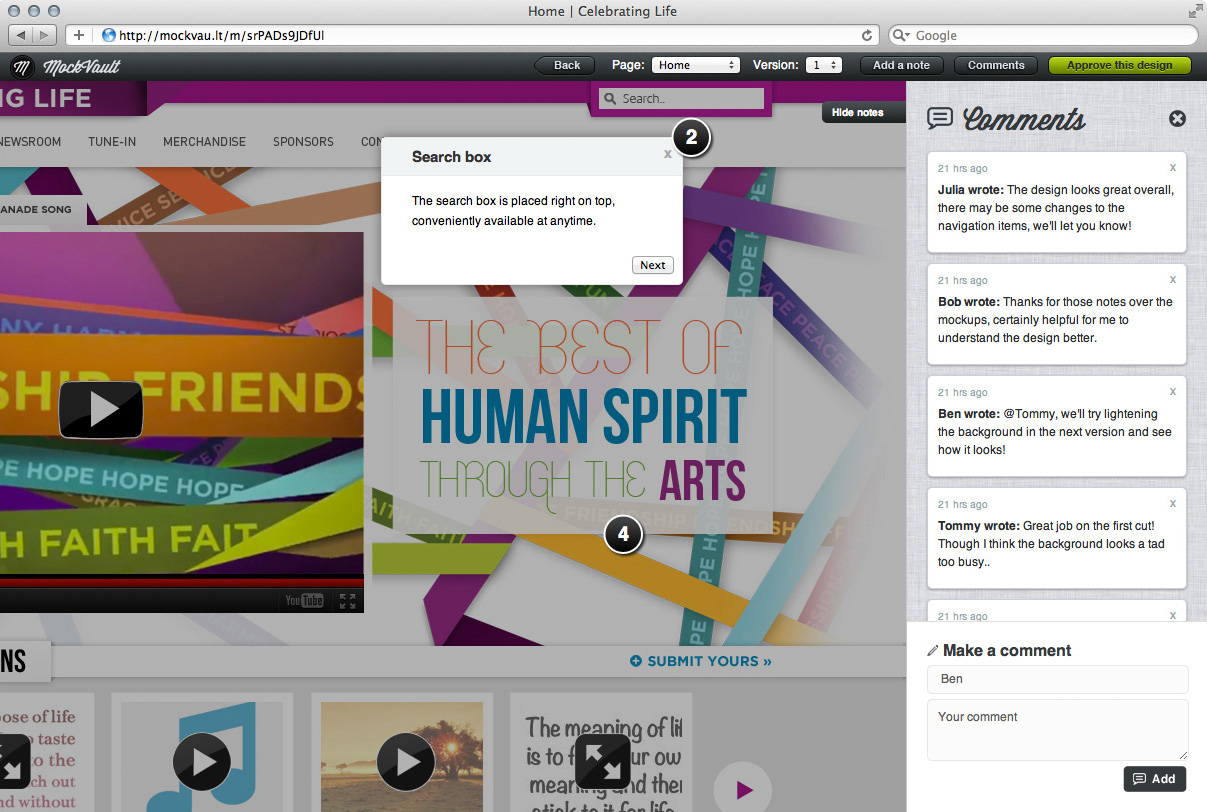Delete Tommy's comment with its x
Viewport: 1207px width, 812px height.
pos(1173,503)
